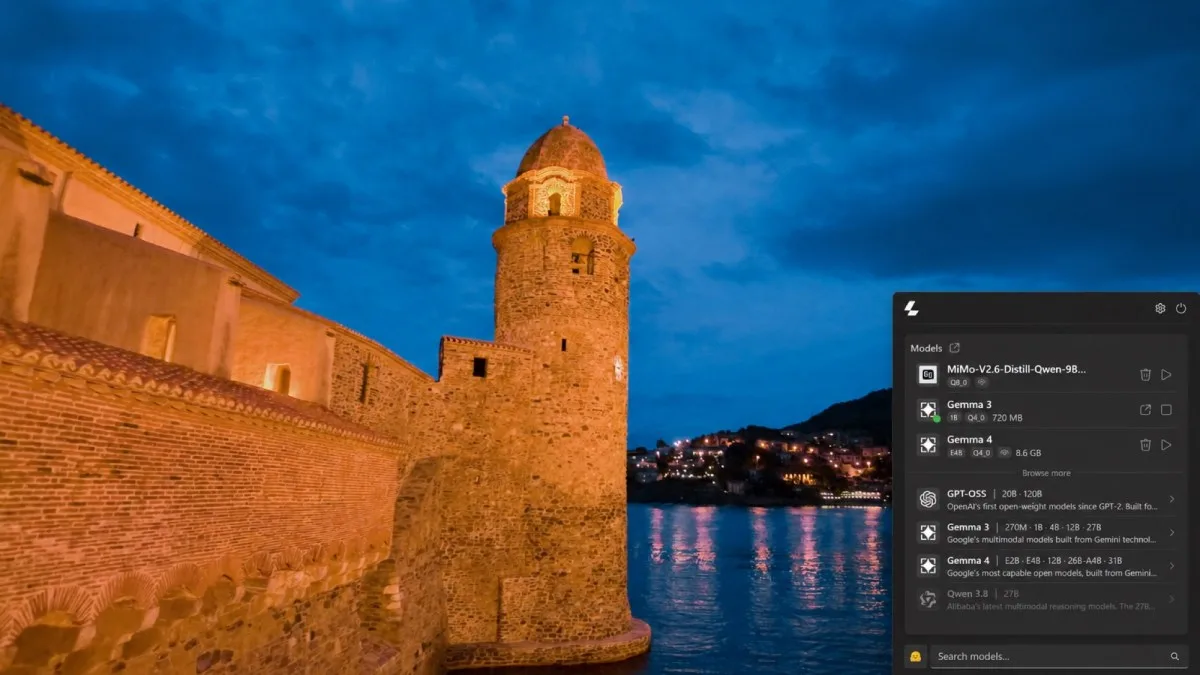The width and height of the screenshot is (1200, 675).
Task: Click the Gemma 3 catalog logo with 270M sizes
Action: click(x=928, y=532)
